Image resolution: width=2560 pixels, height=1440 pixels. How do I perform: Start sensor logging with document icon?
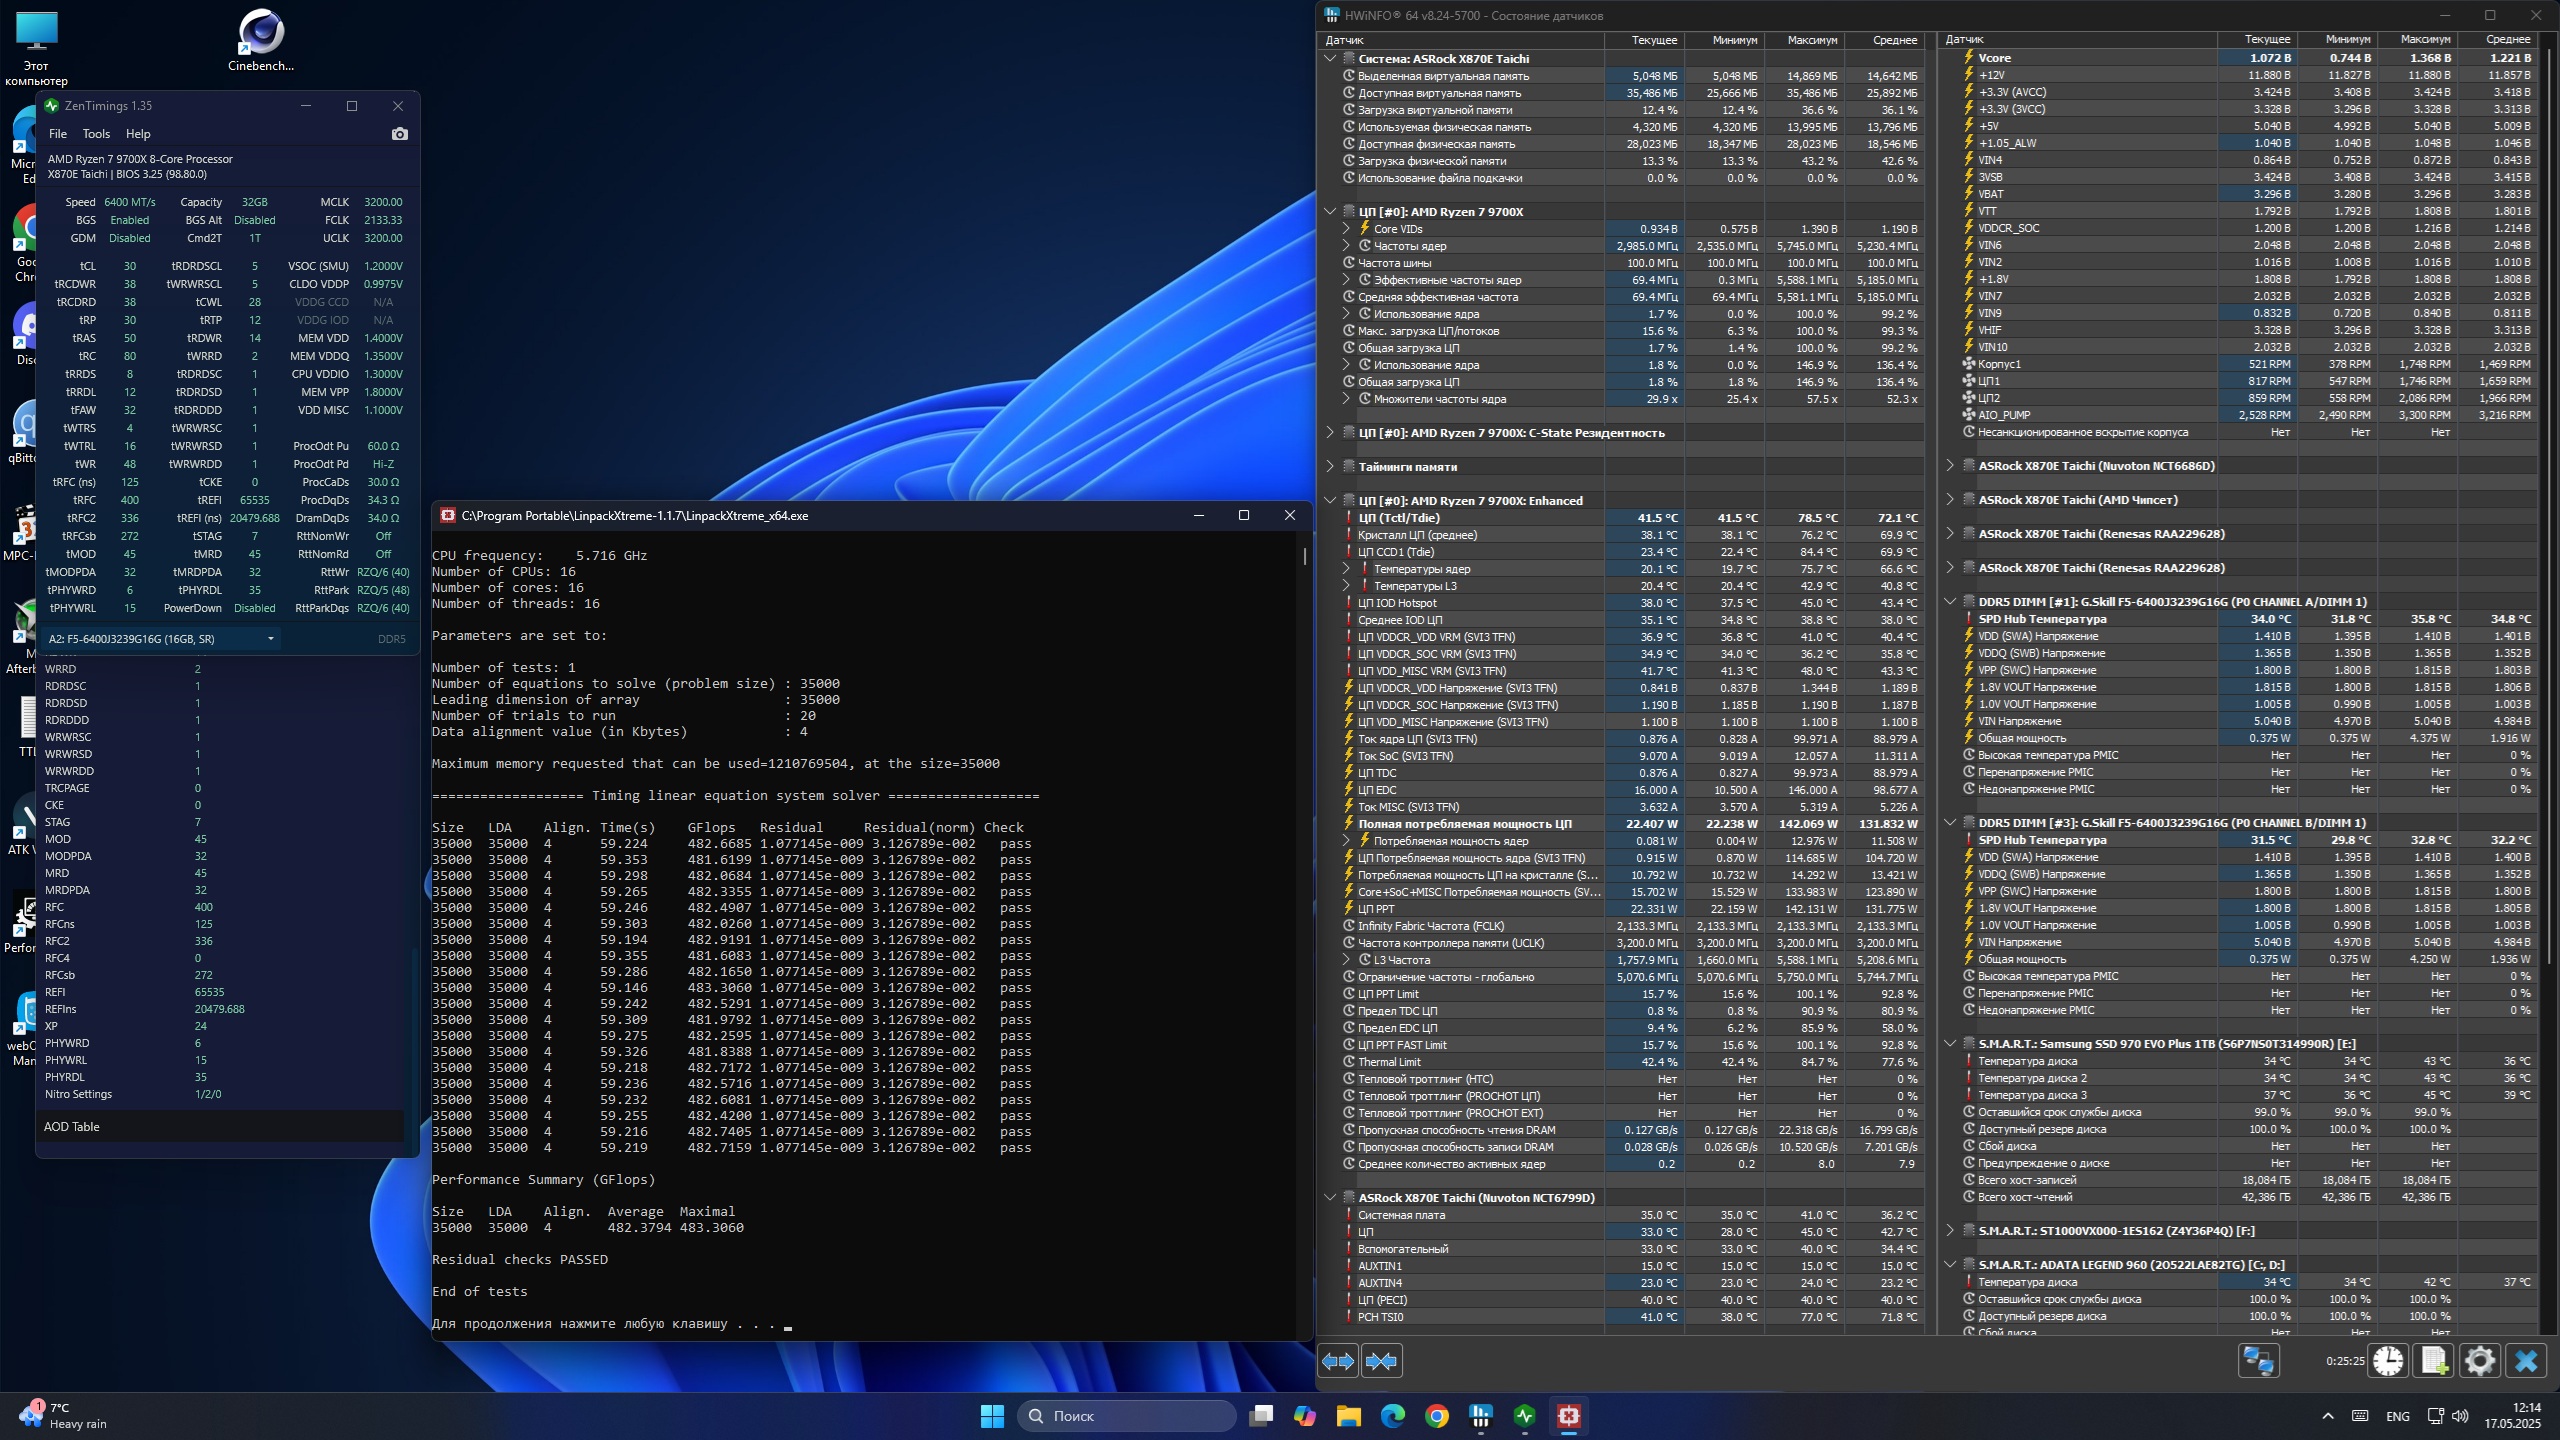[2434, 1361]
